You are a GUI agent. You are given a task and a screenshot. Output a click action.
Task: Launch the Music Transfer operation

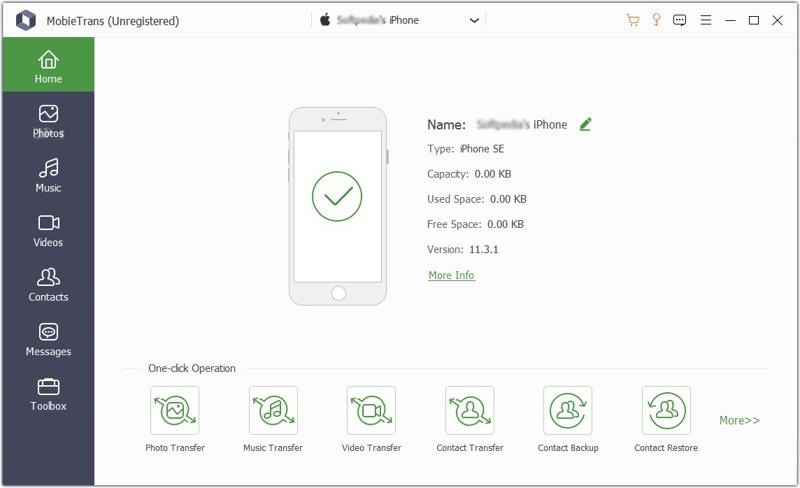(273, 410)
